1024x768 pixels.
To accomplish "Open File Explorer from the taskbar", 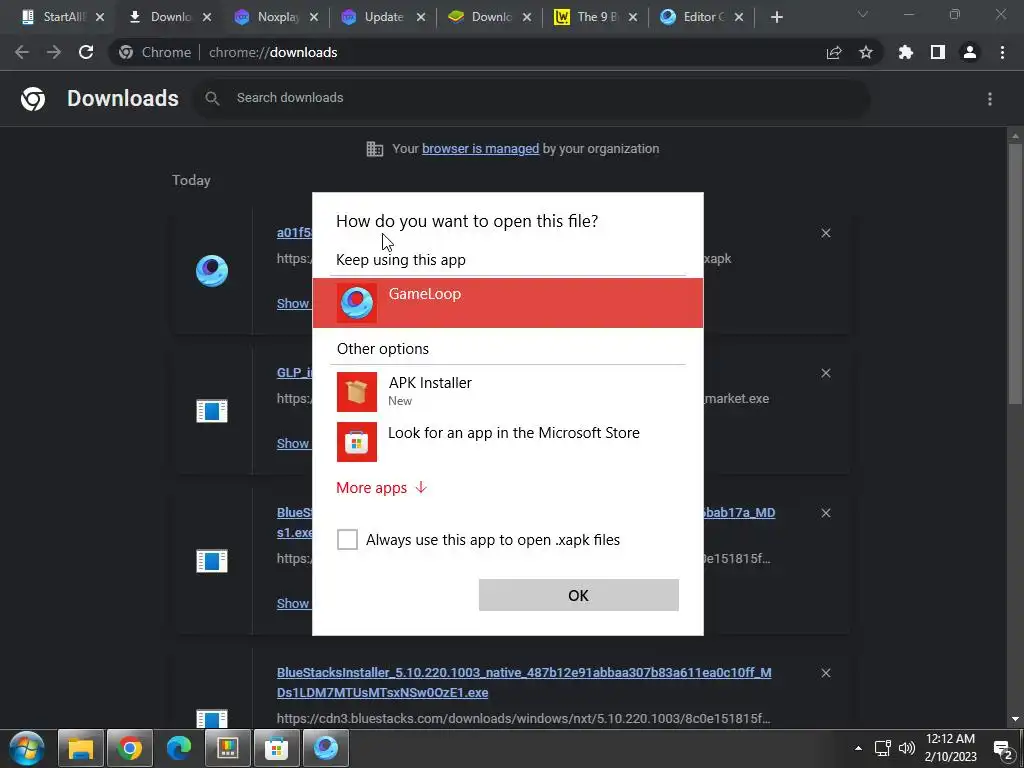I will click(x=81, y=748).
